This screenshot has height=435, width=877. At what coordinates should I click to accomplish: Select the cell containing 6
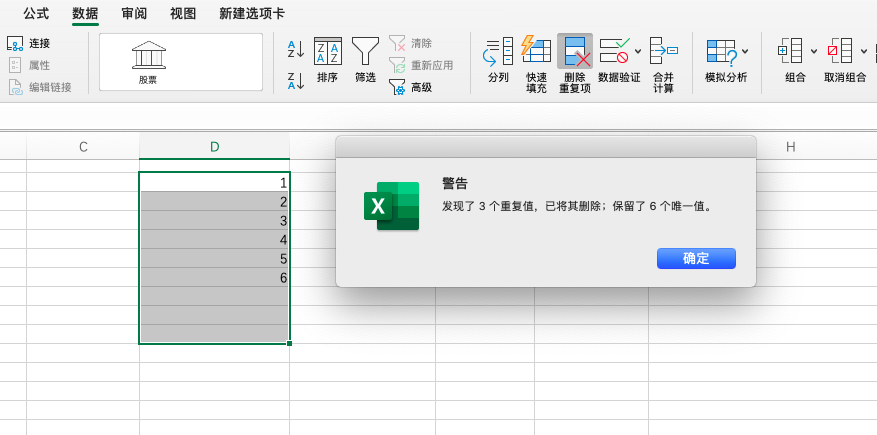tap(215, 277)
